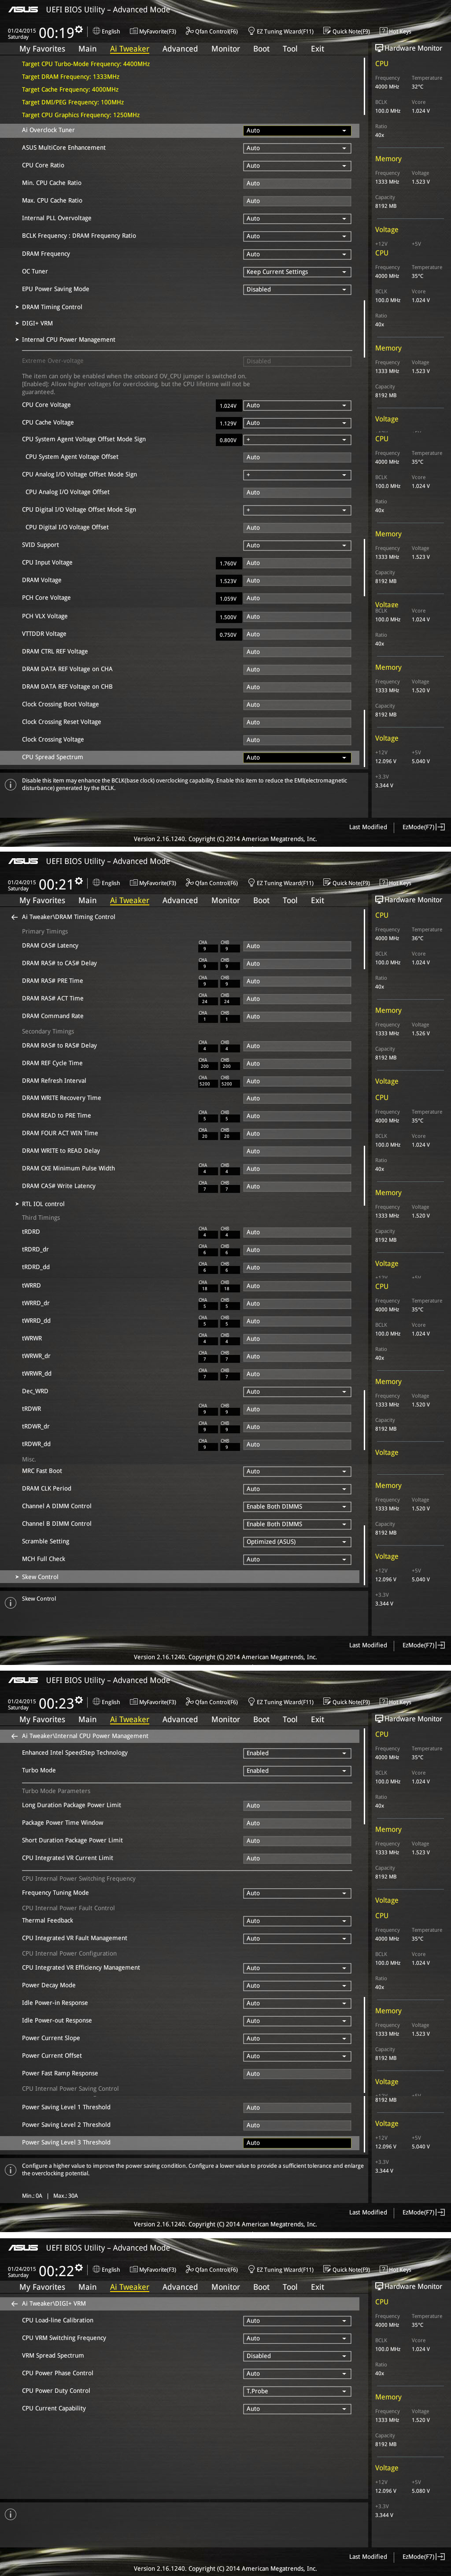Click the DRAM Voltage Auto field
This screenshot has width=451, height=2576.
[297, 581]
